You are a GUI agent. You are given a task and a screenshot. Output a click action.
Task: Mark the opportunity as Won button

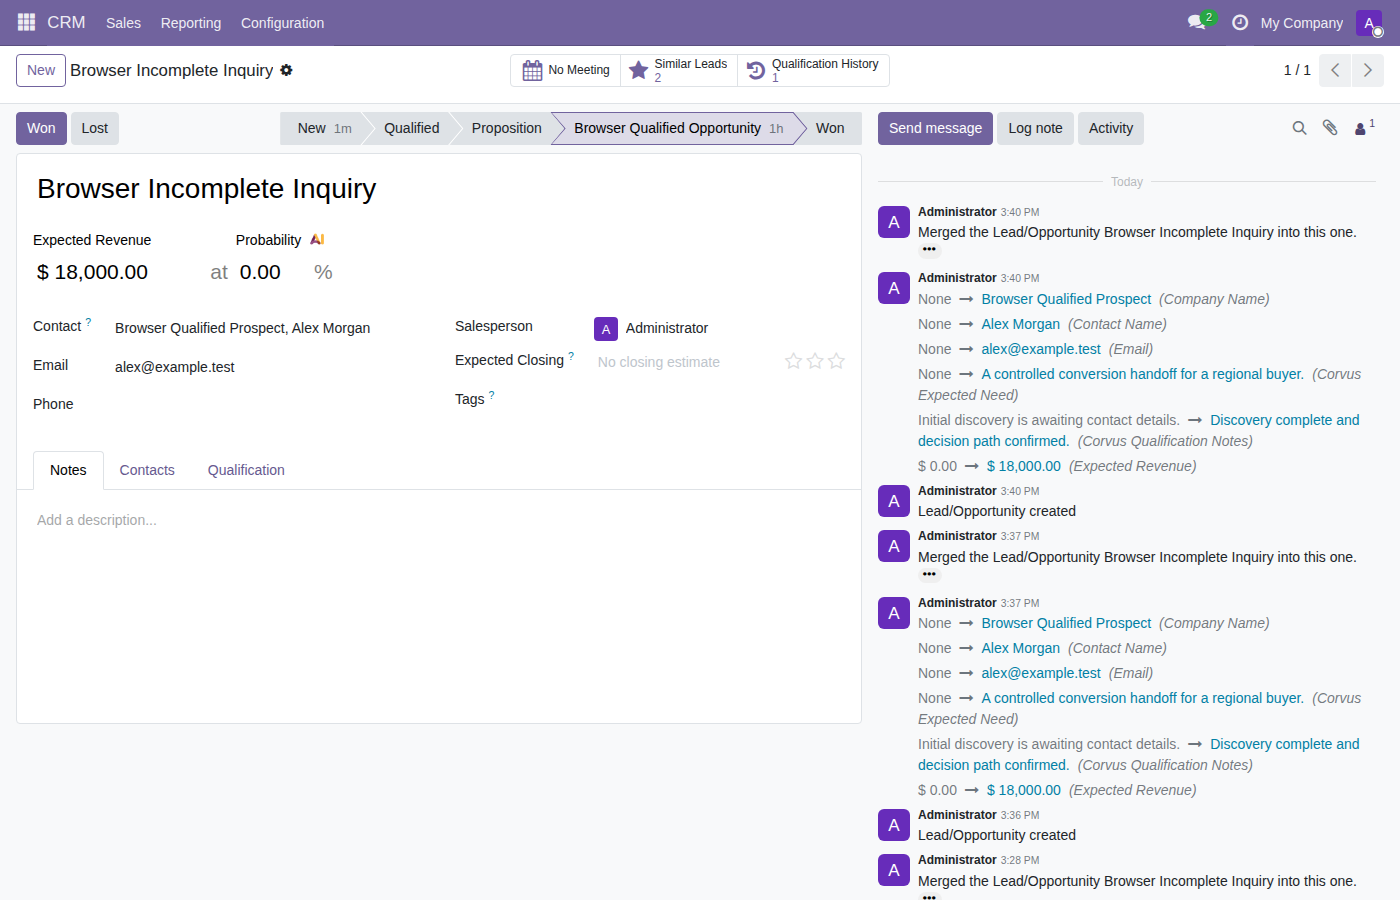pos(41,128)
